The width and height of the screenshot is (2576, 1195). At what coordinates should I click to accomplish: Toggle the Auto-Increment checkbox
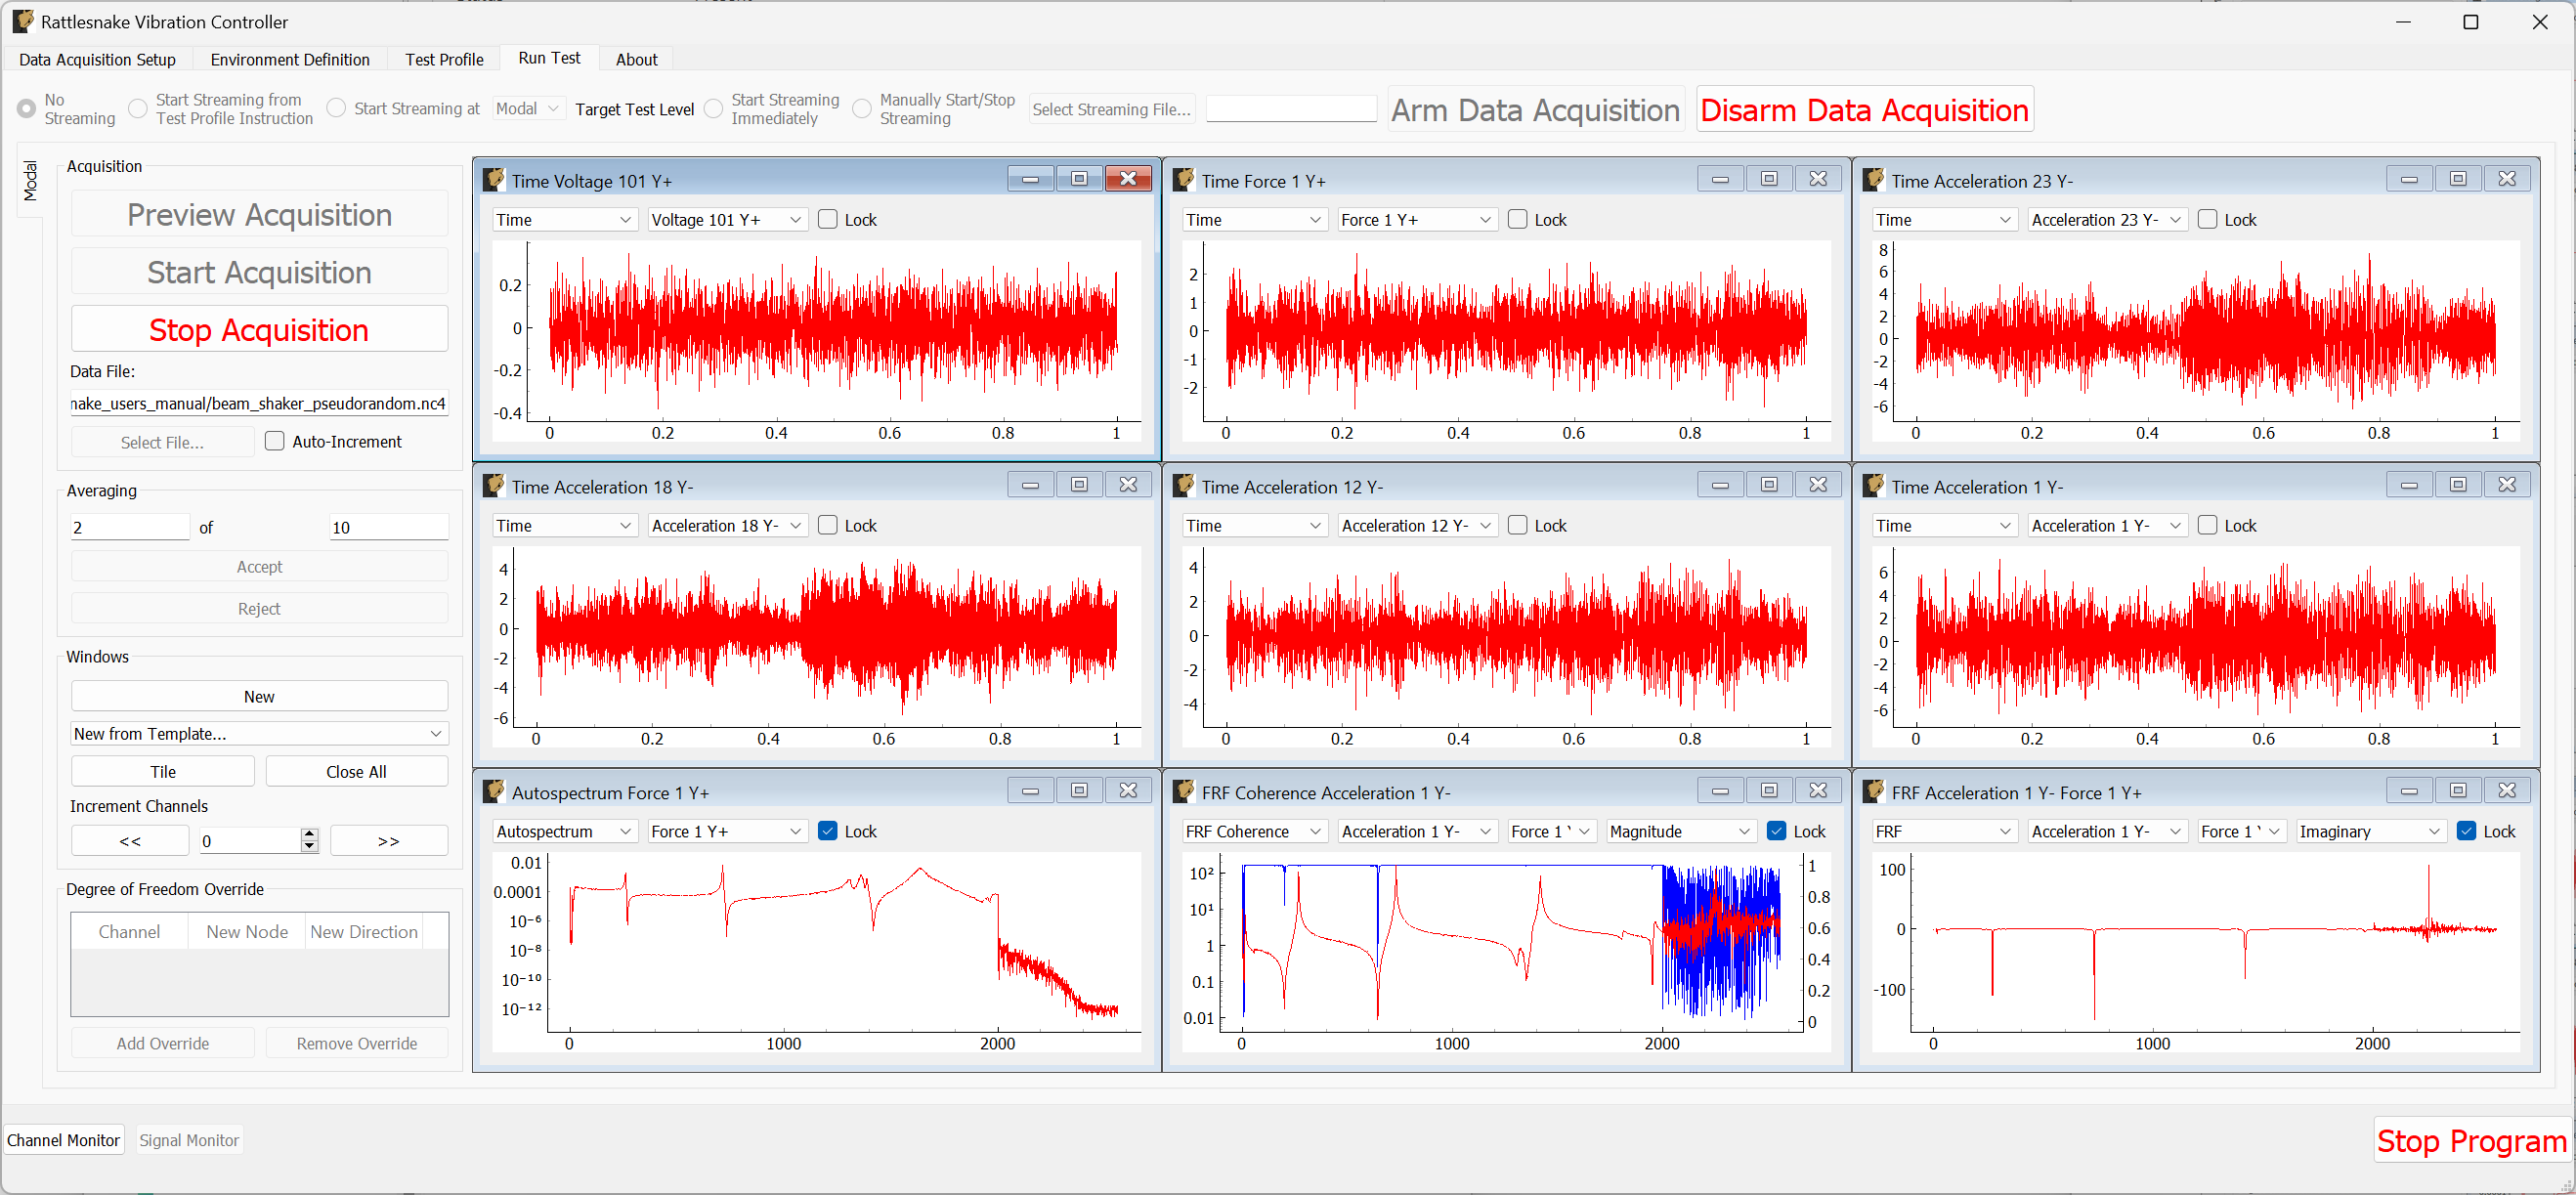pyautogui.click(x=274, y=441)
